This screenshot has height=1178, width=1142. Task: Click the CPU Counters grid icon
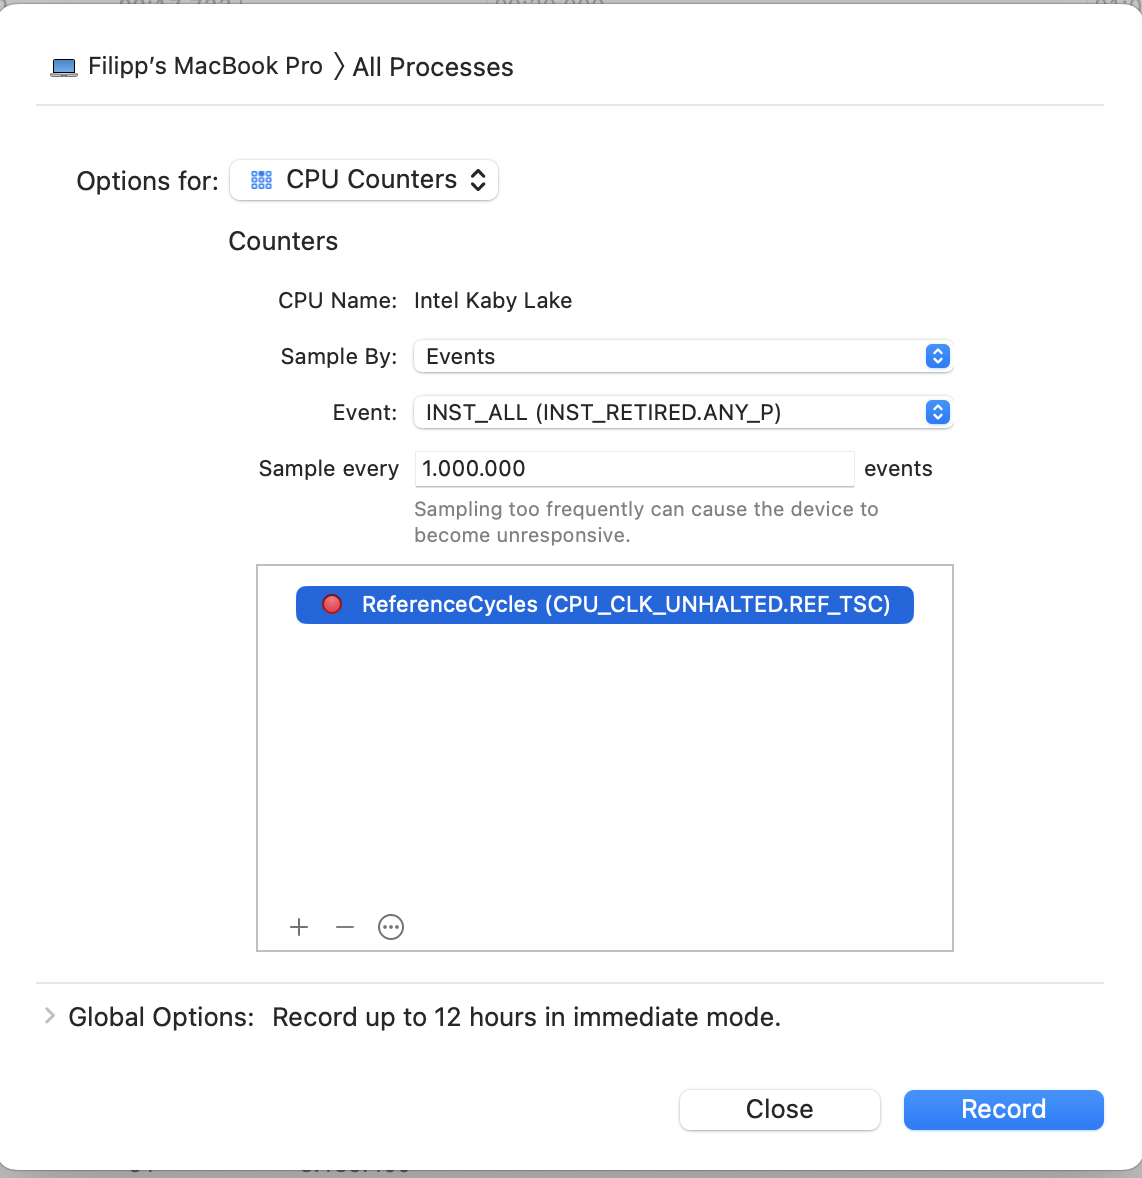[261, 180]
